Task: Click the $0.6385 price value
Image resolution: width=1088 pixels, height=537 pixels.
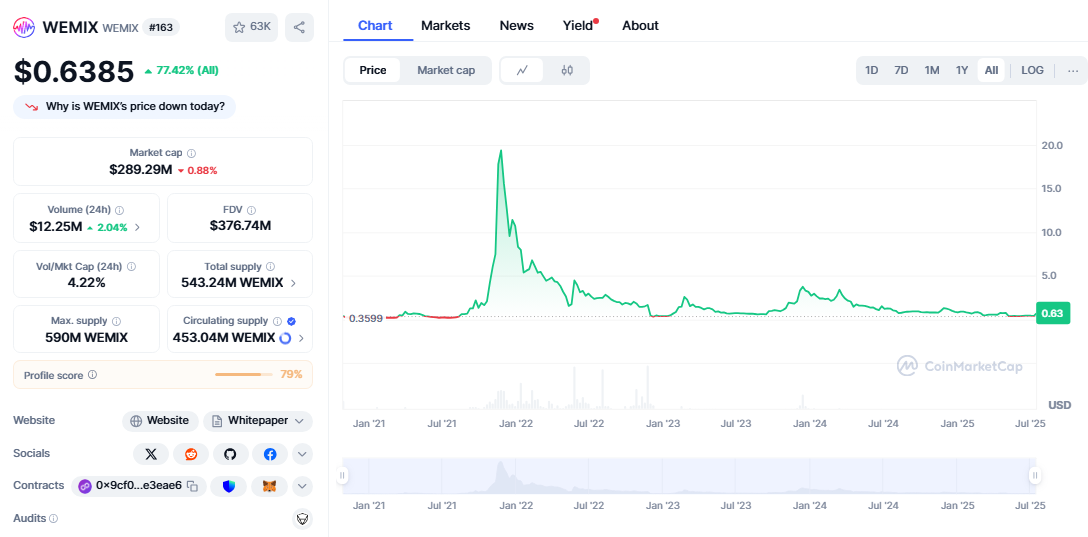Action: 74,71
